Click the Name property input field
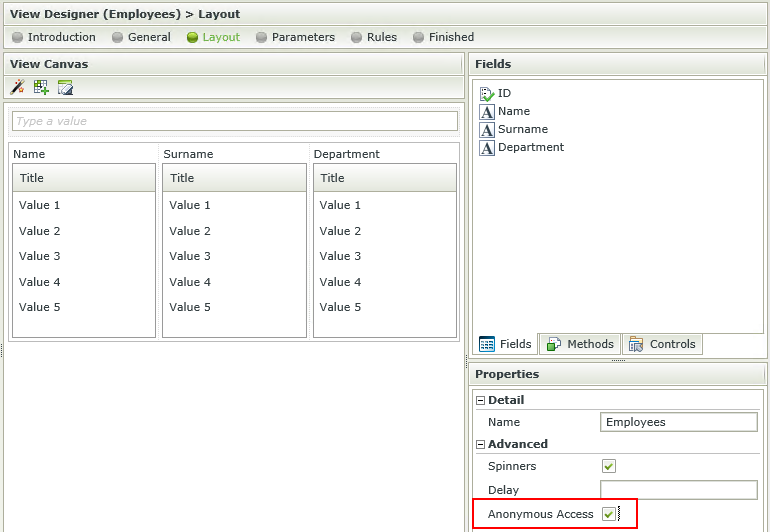 click(x=679, y=422)
